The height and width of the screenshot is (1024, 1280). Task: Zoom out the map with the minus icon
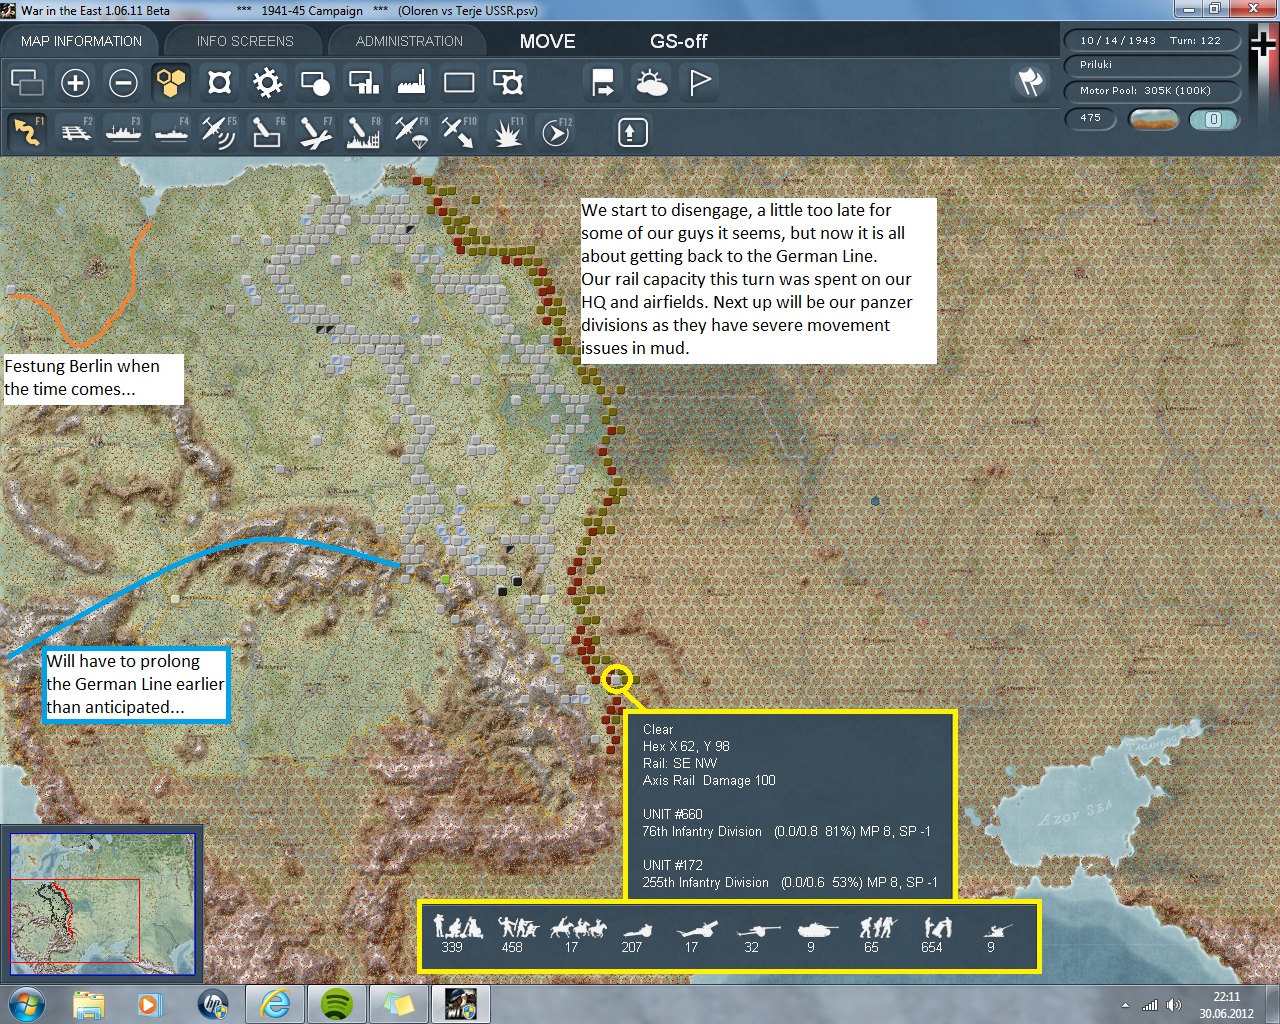[x=123, y=82]
